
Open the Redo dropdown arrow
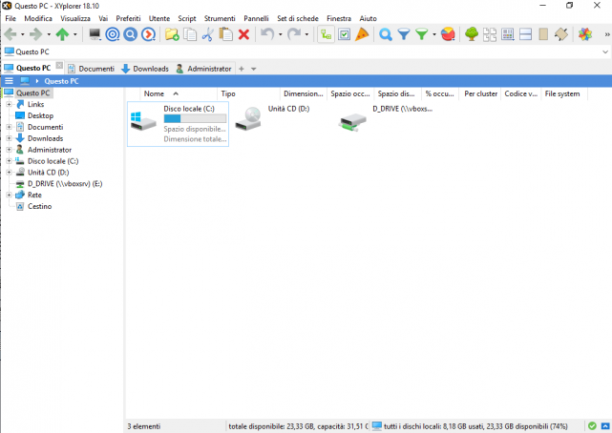307,35
